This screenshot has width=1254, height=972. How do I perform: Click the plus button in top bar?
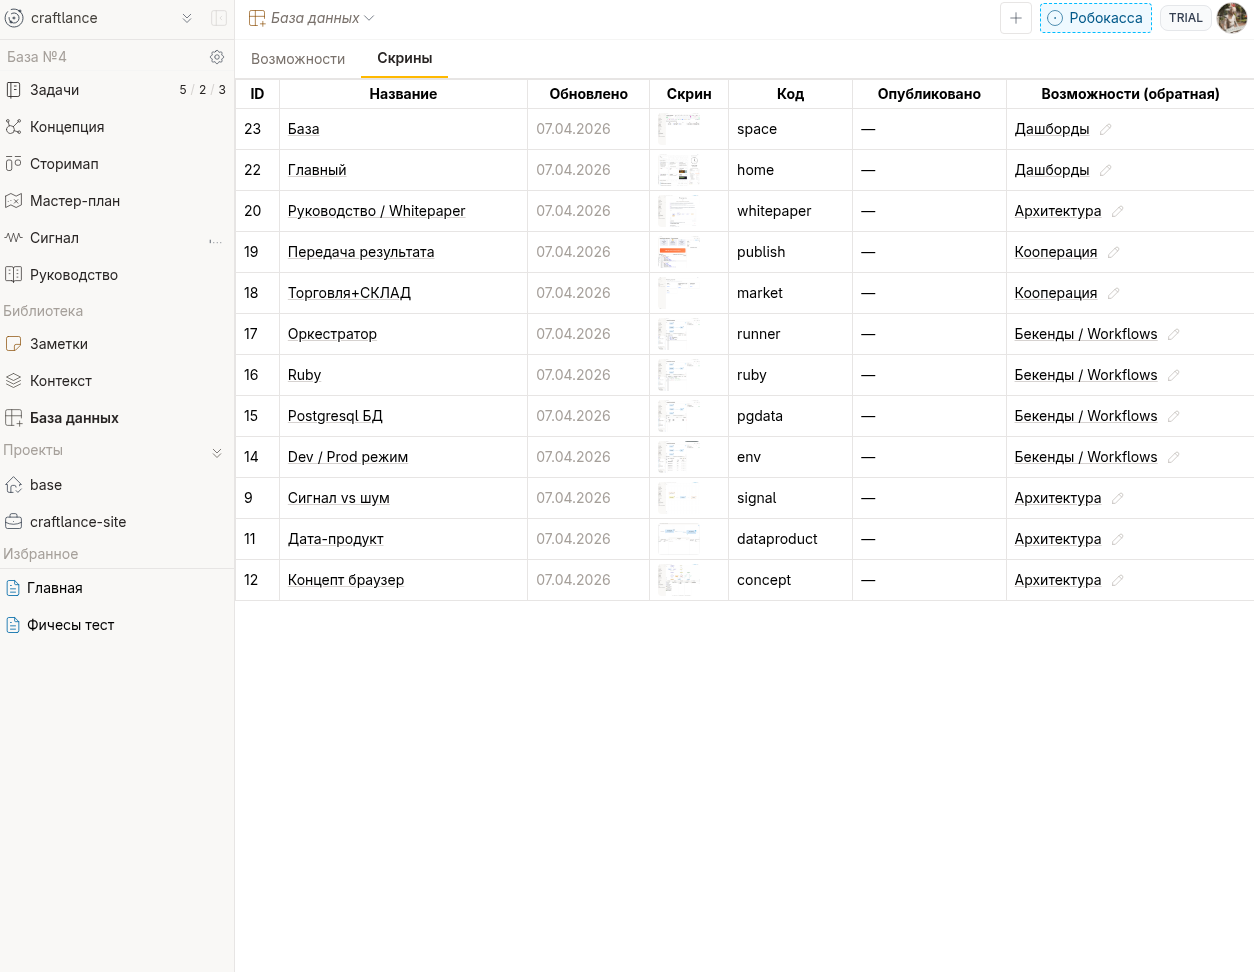click(1015, 18)
